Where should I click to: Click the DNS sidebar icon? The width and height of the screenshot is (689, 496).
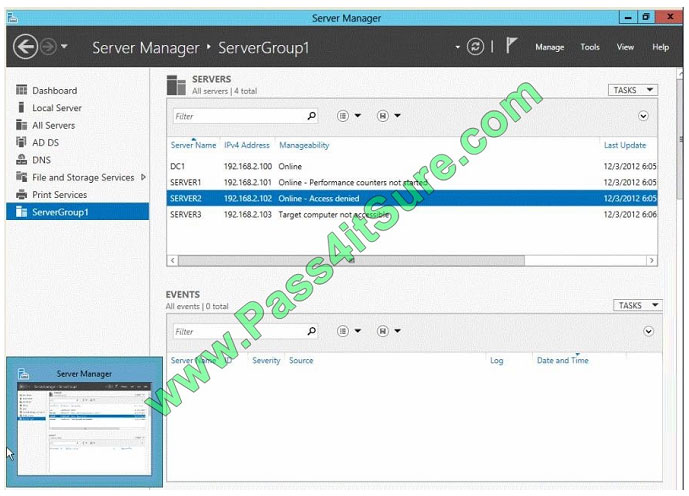pos(21,159)
